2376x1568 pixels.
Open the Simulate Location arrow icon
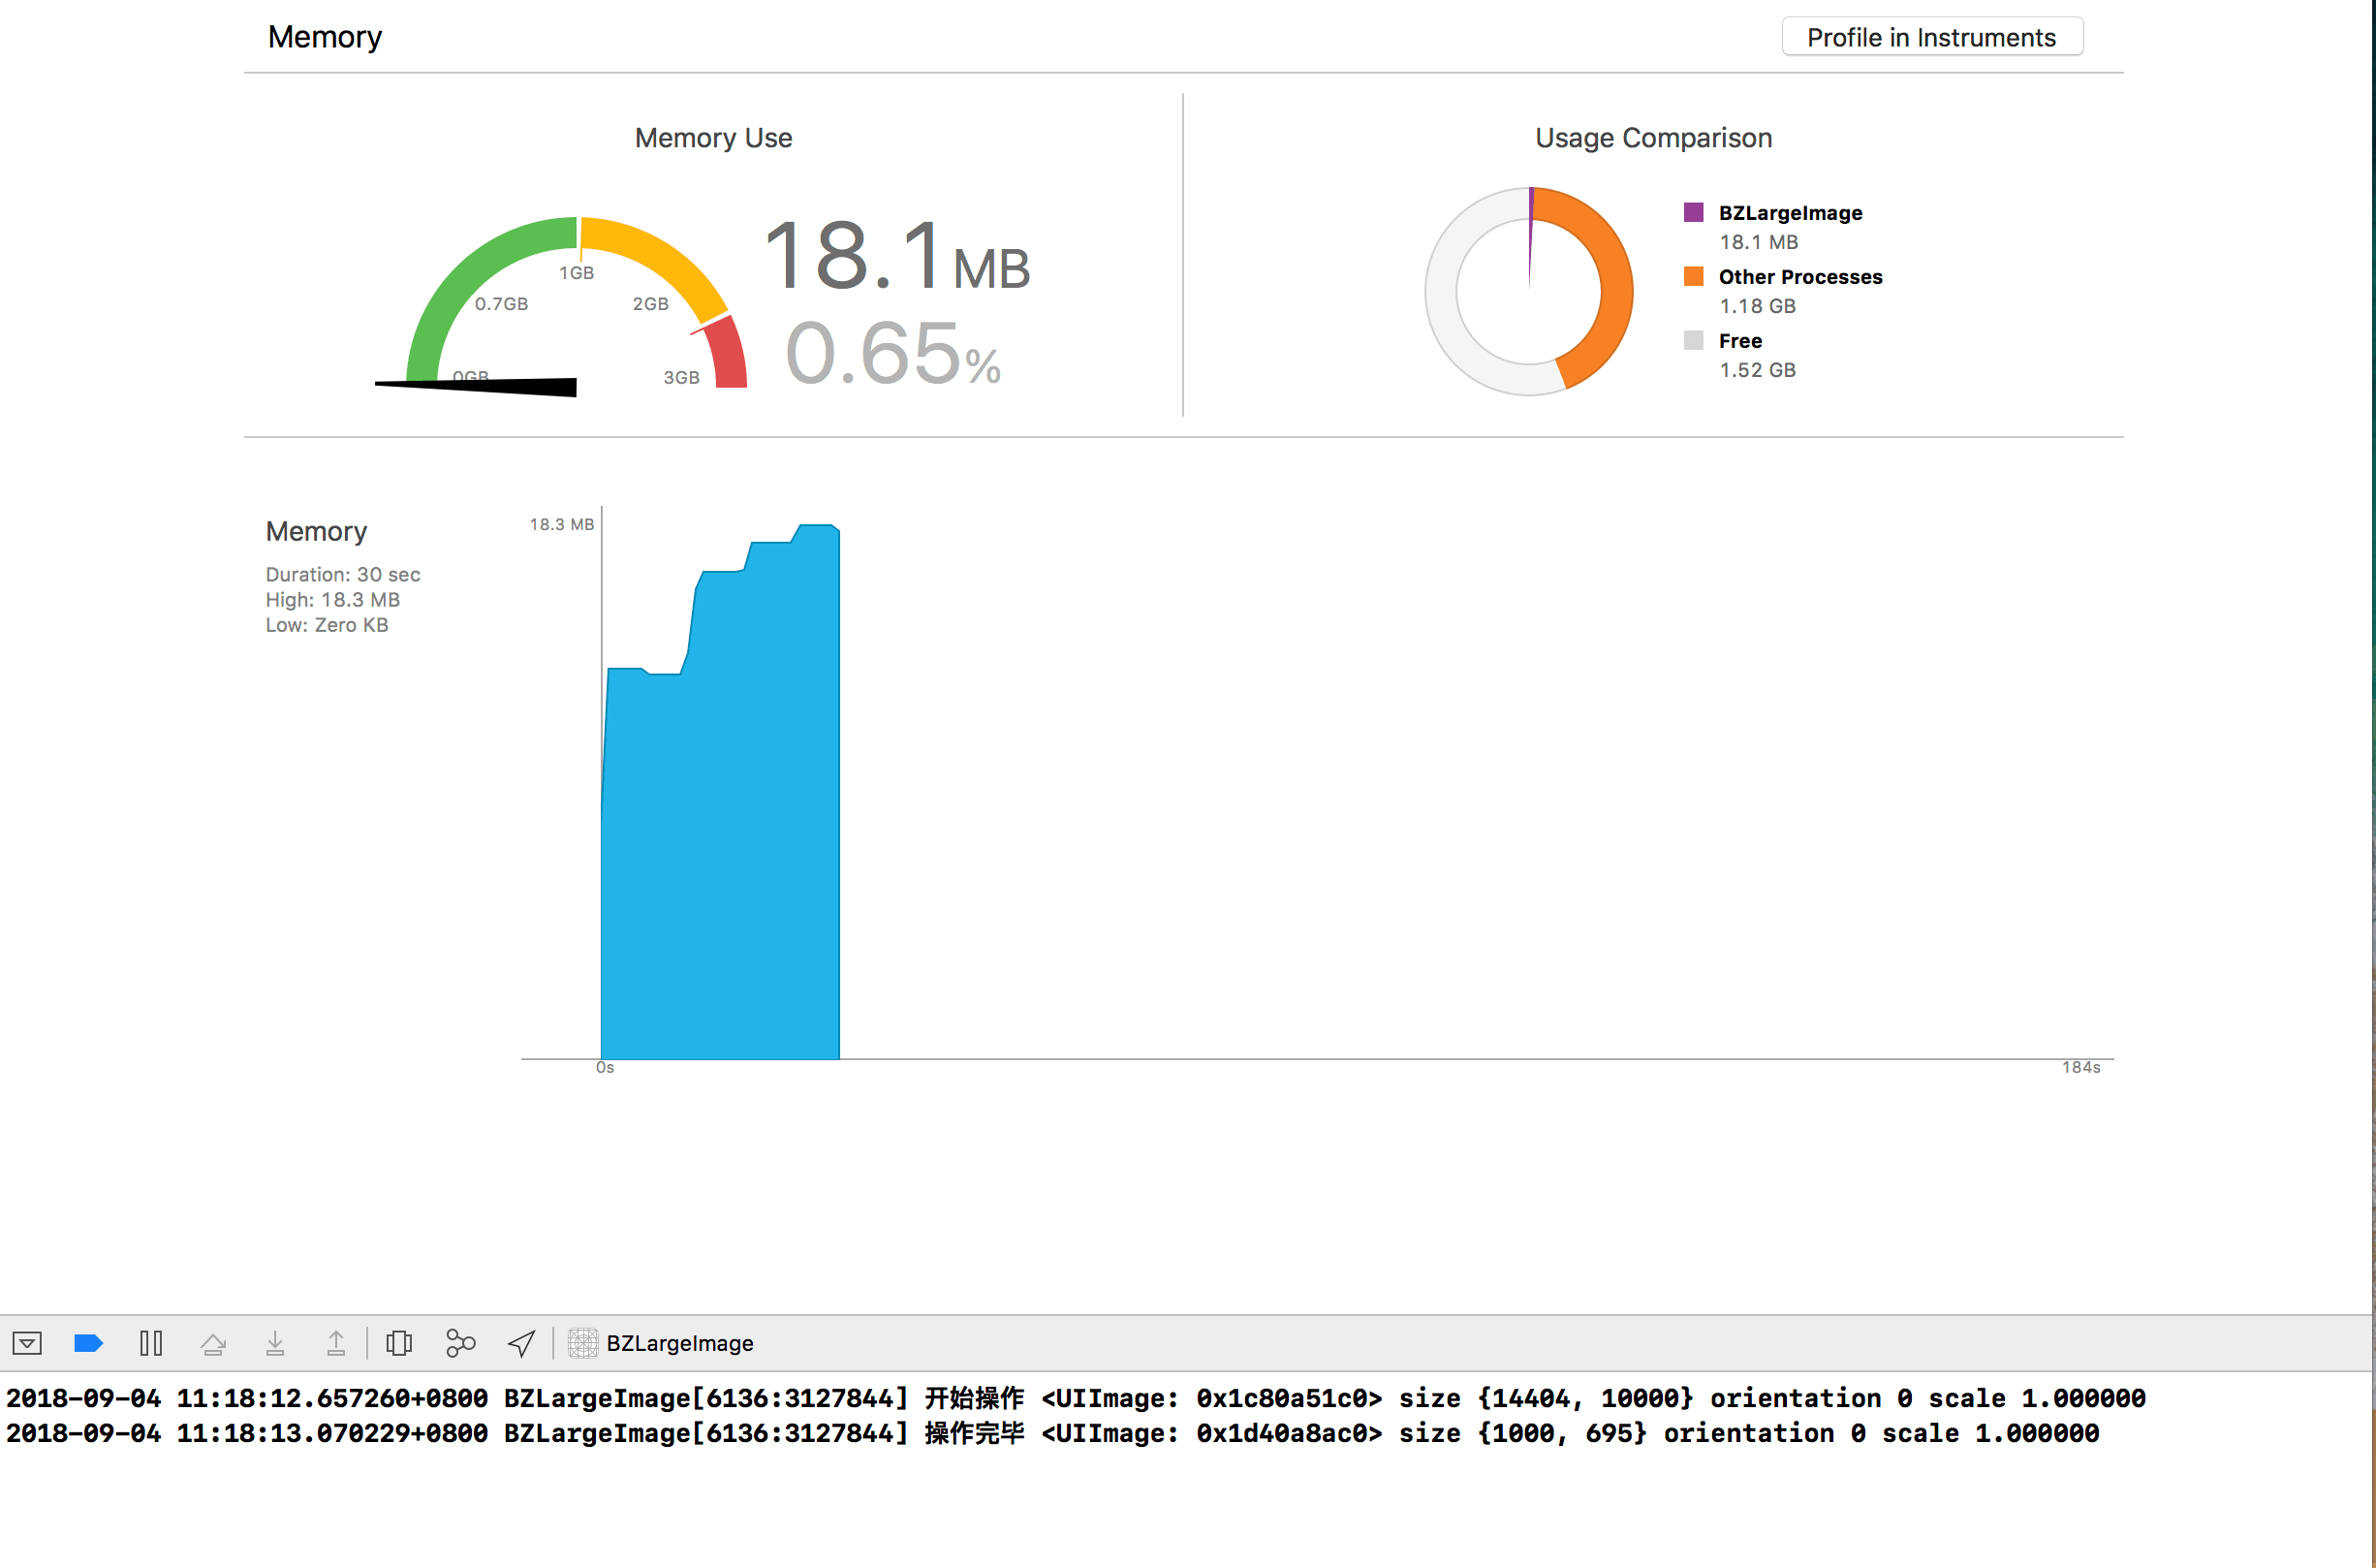521,1343
